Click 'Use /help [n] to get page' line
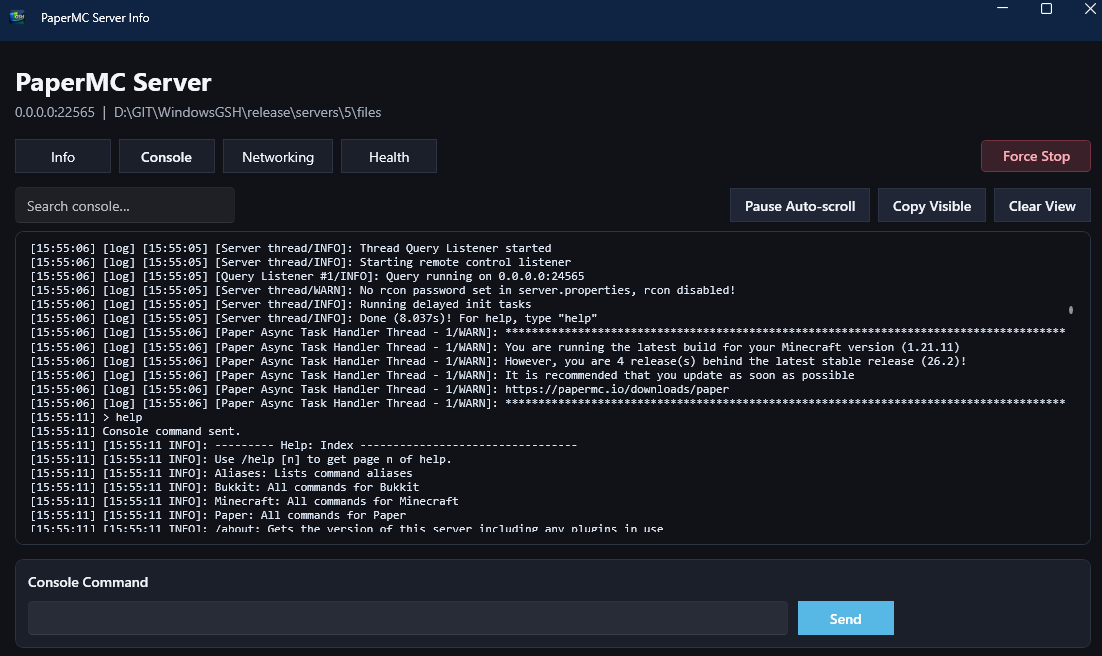 point(240,459)
